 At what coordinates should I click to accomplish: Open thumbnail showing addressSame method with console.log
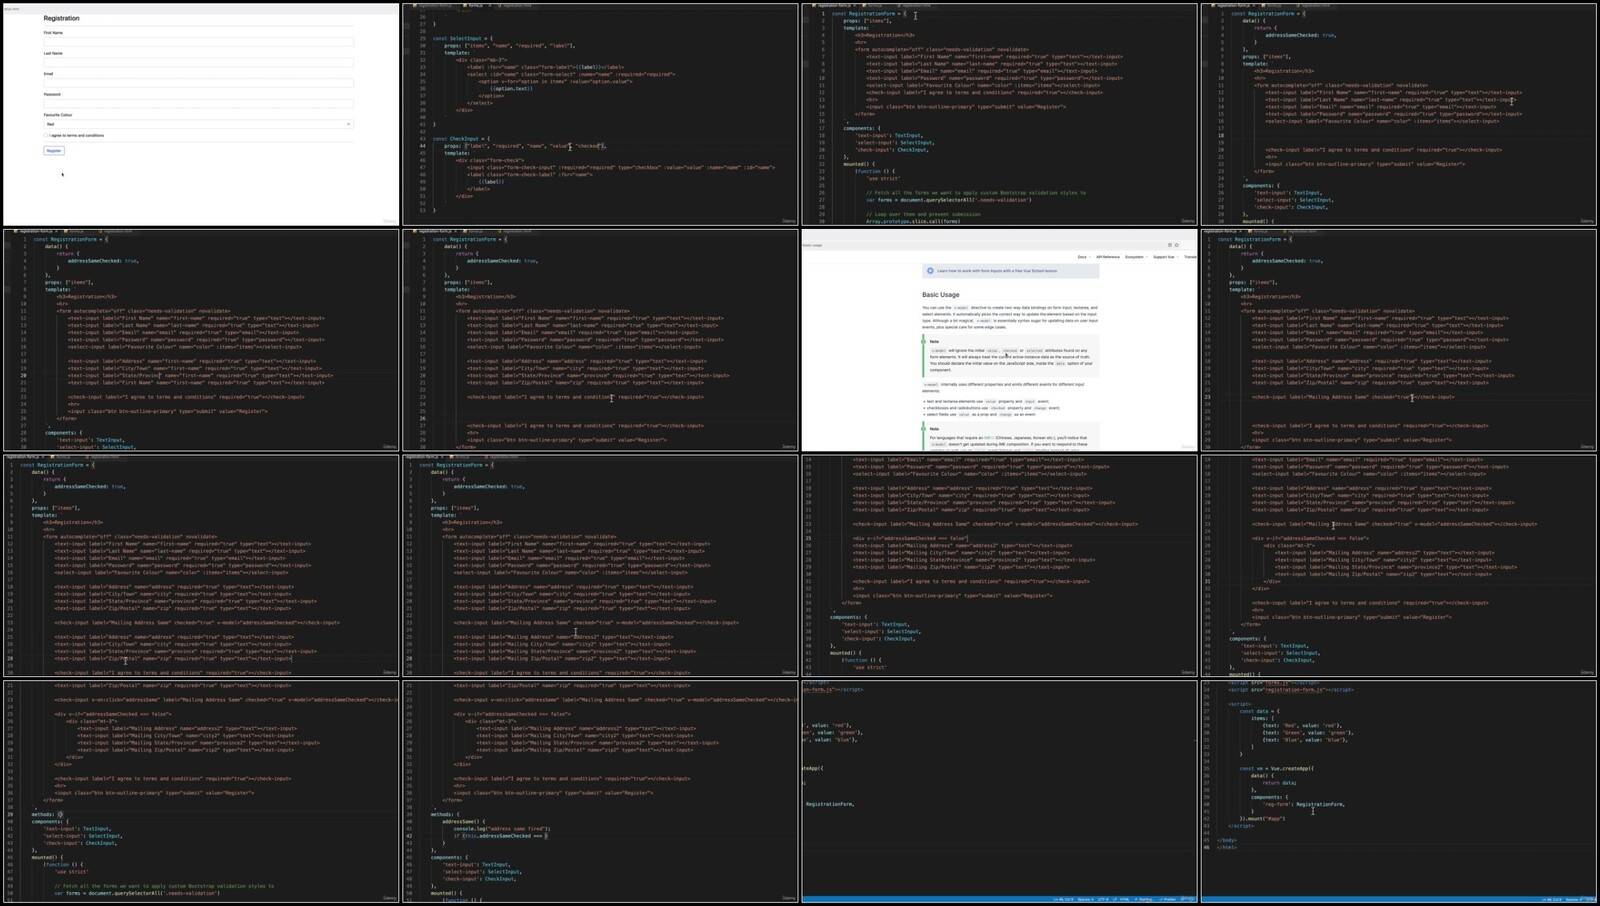tap(600, 791)
